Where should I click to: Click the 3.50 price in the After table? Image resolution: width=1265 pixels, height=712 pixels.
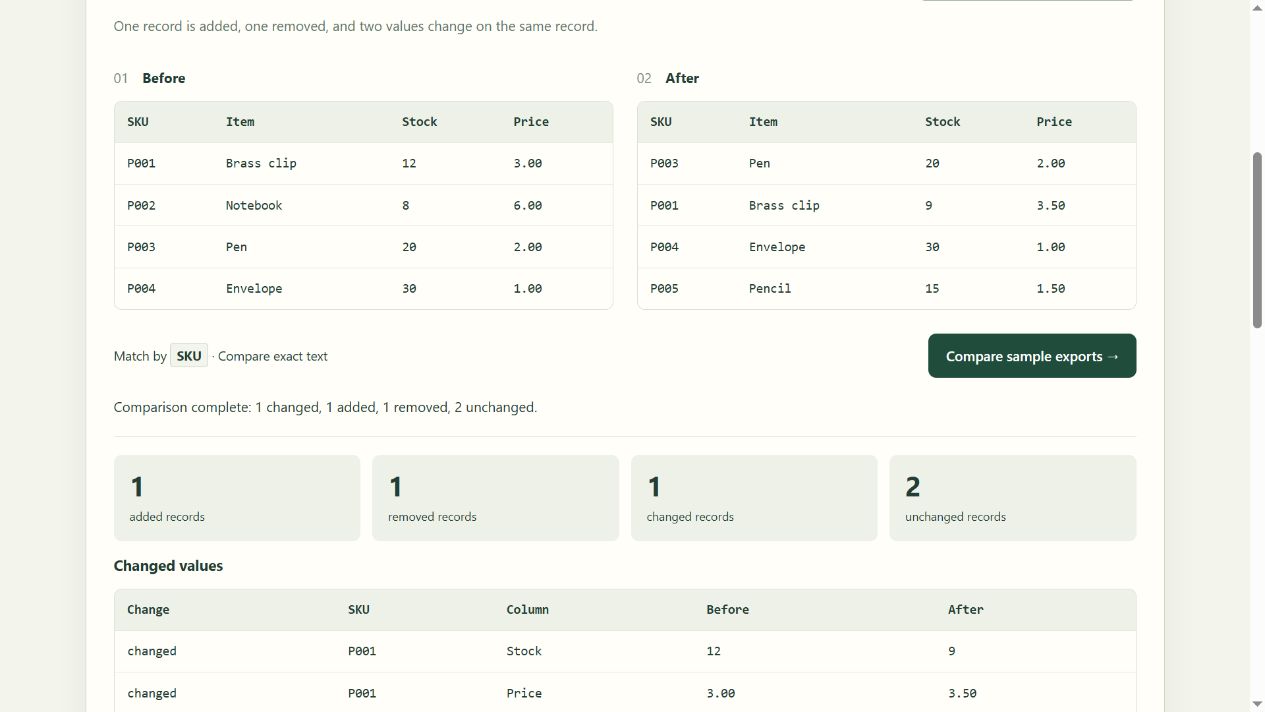tap(1051, 205)
